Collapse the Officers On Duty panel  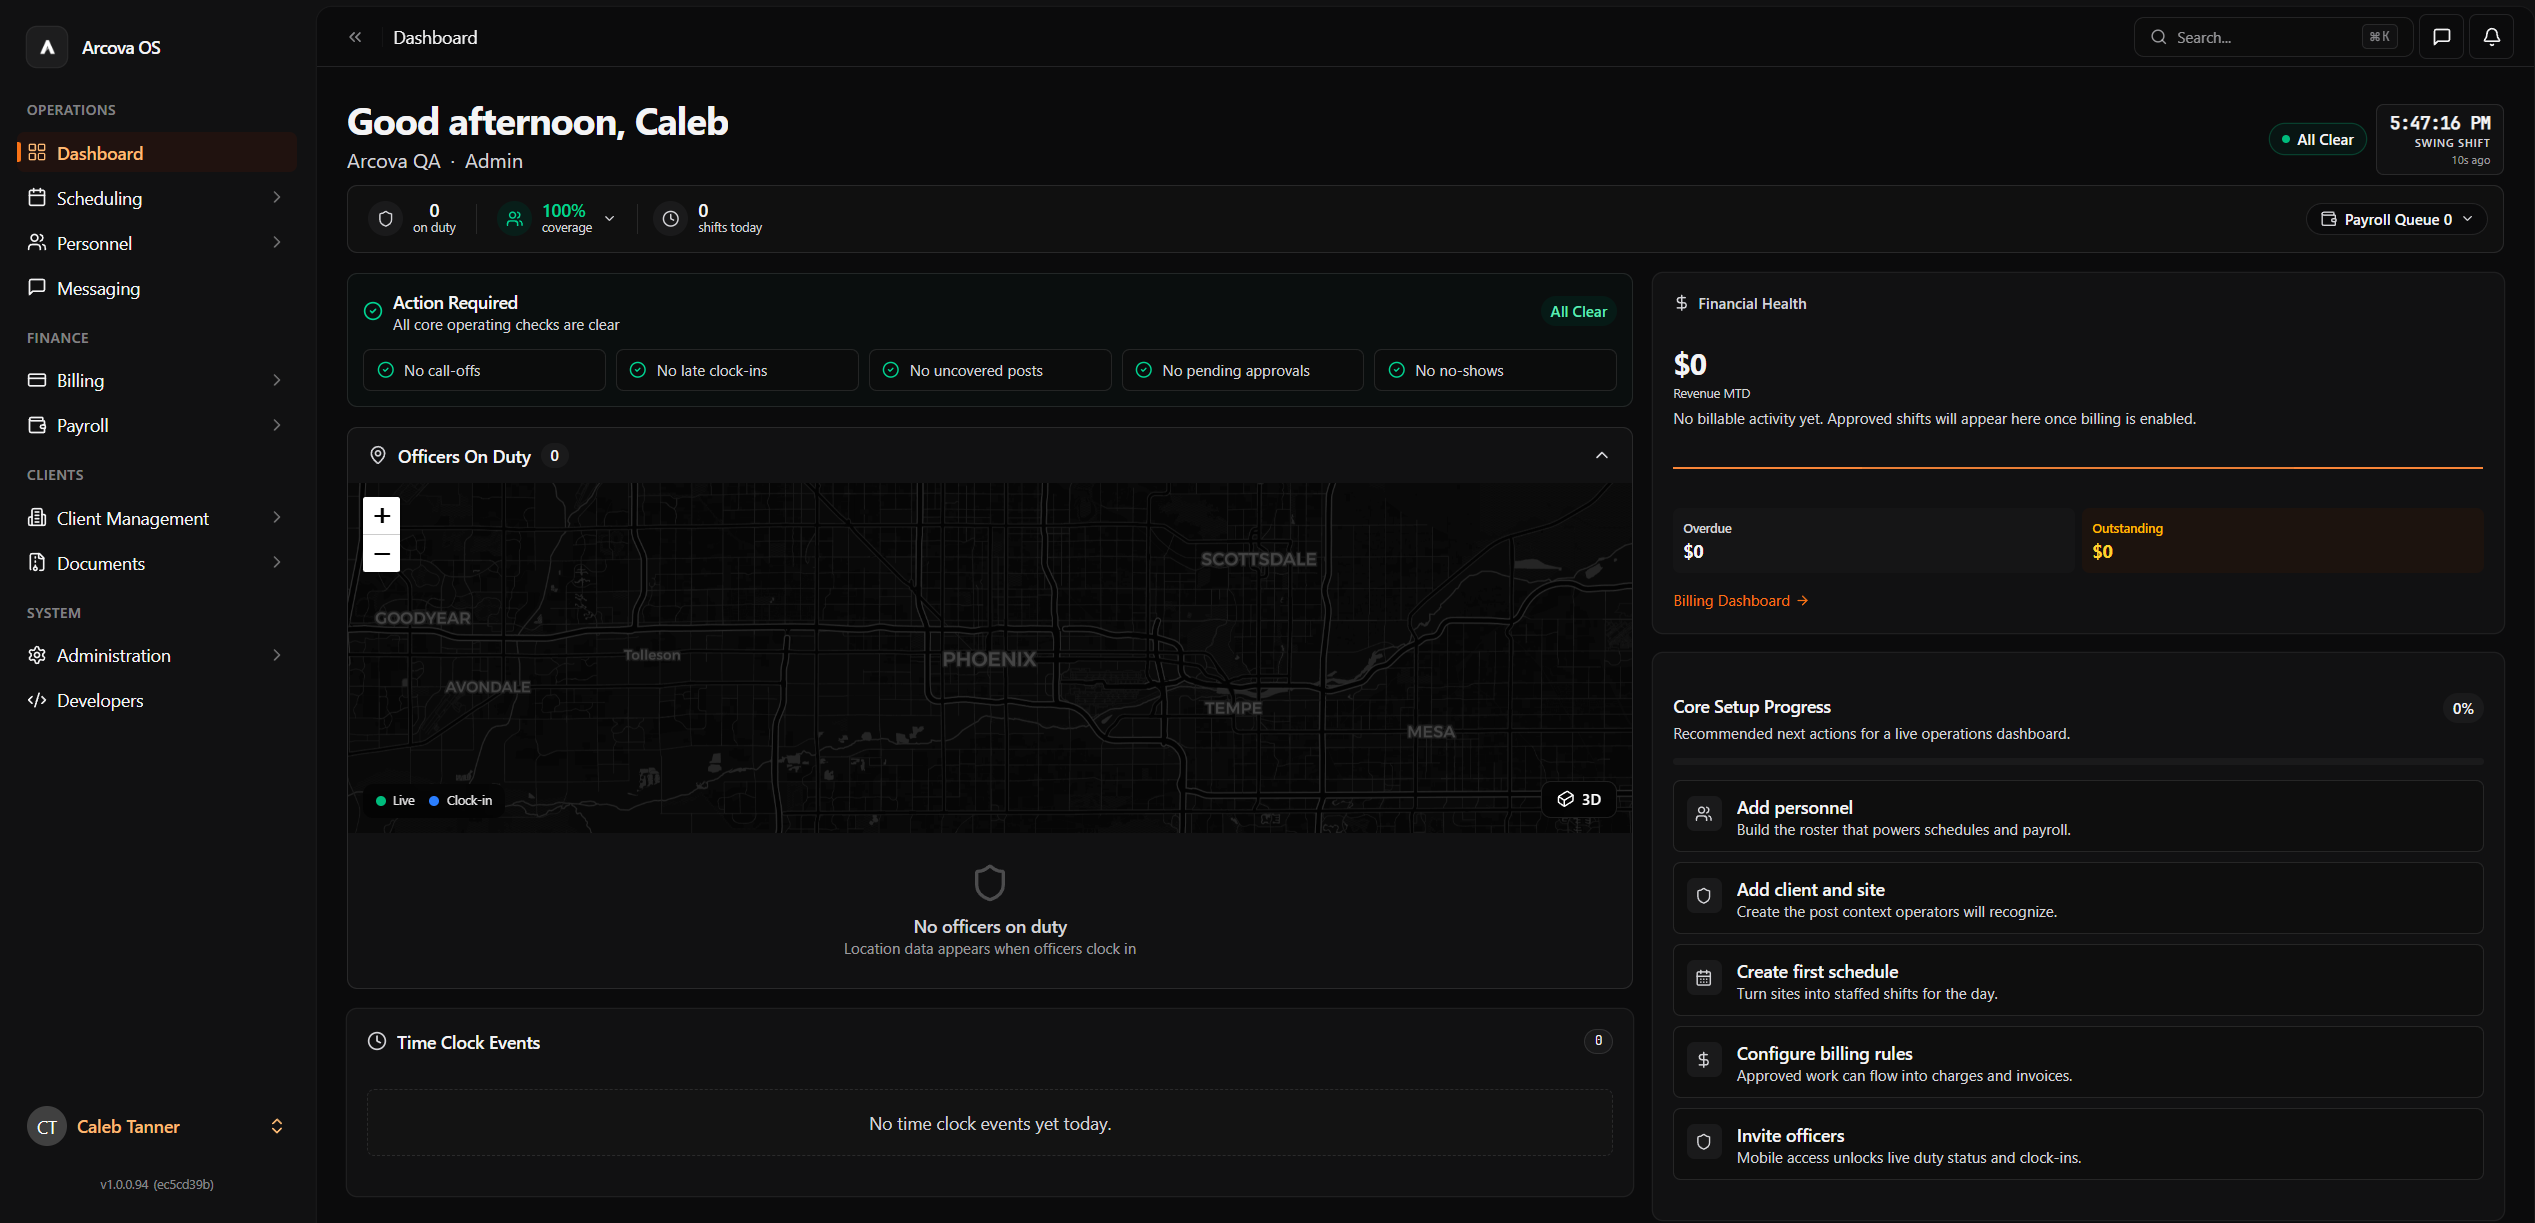point(1602,455)
